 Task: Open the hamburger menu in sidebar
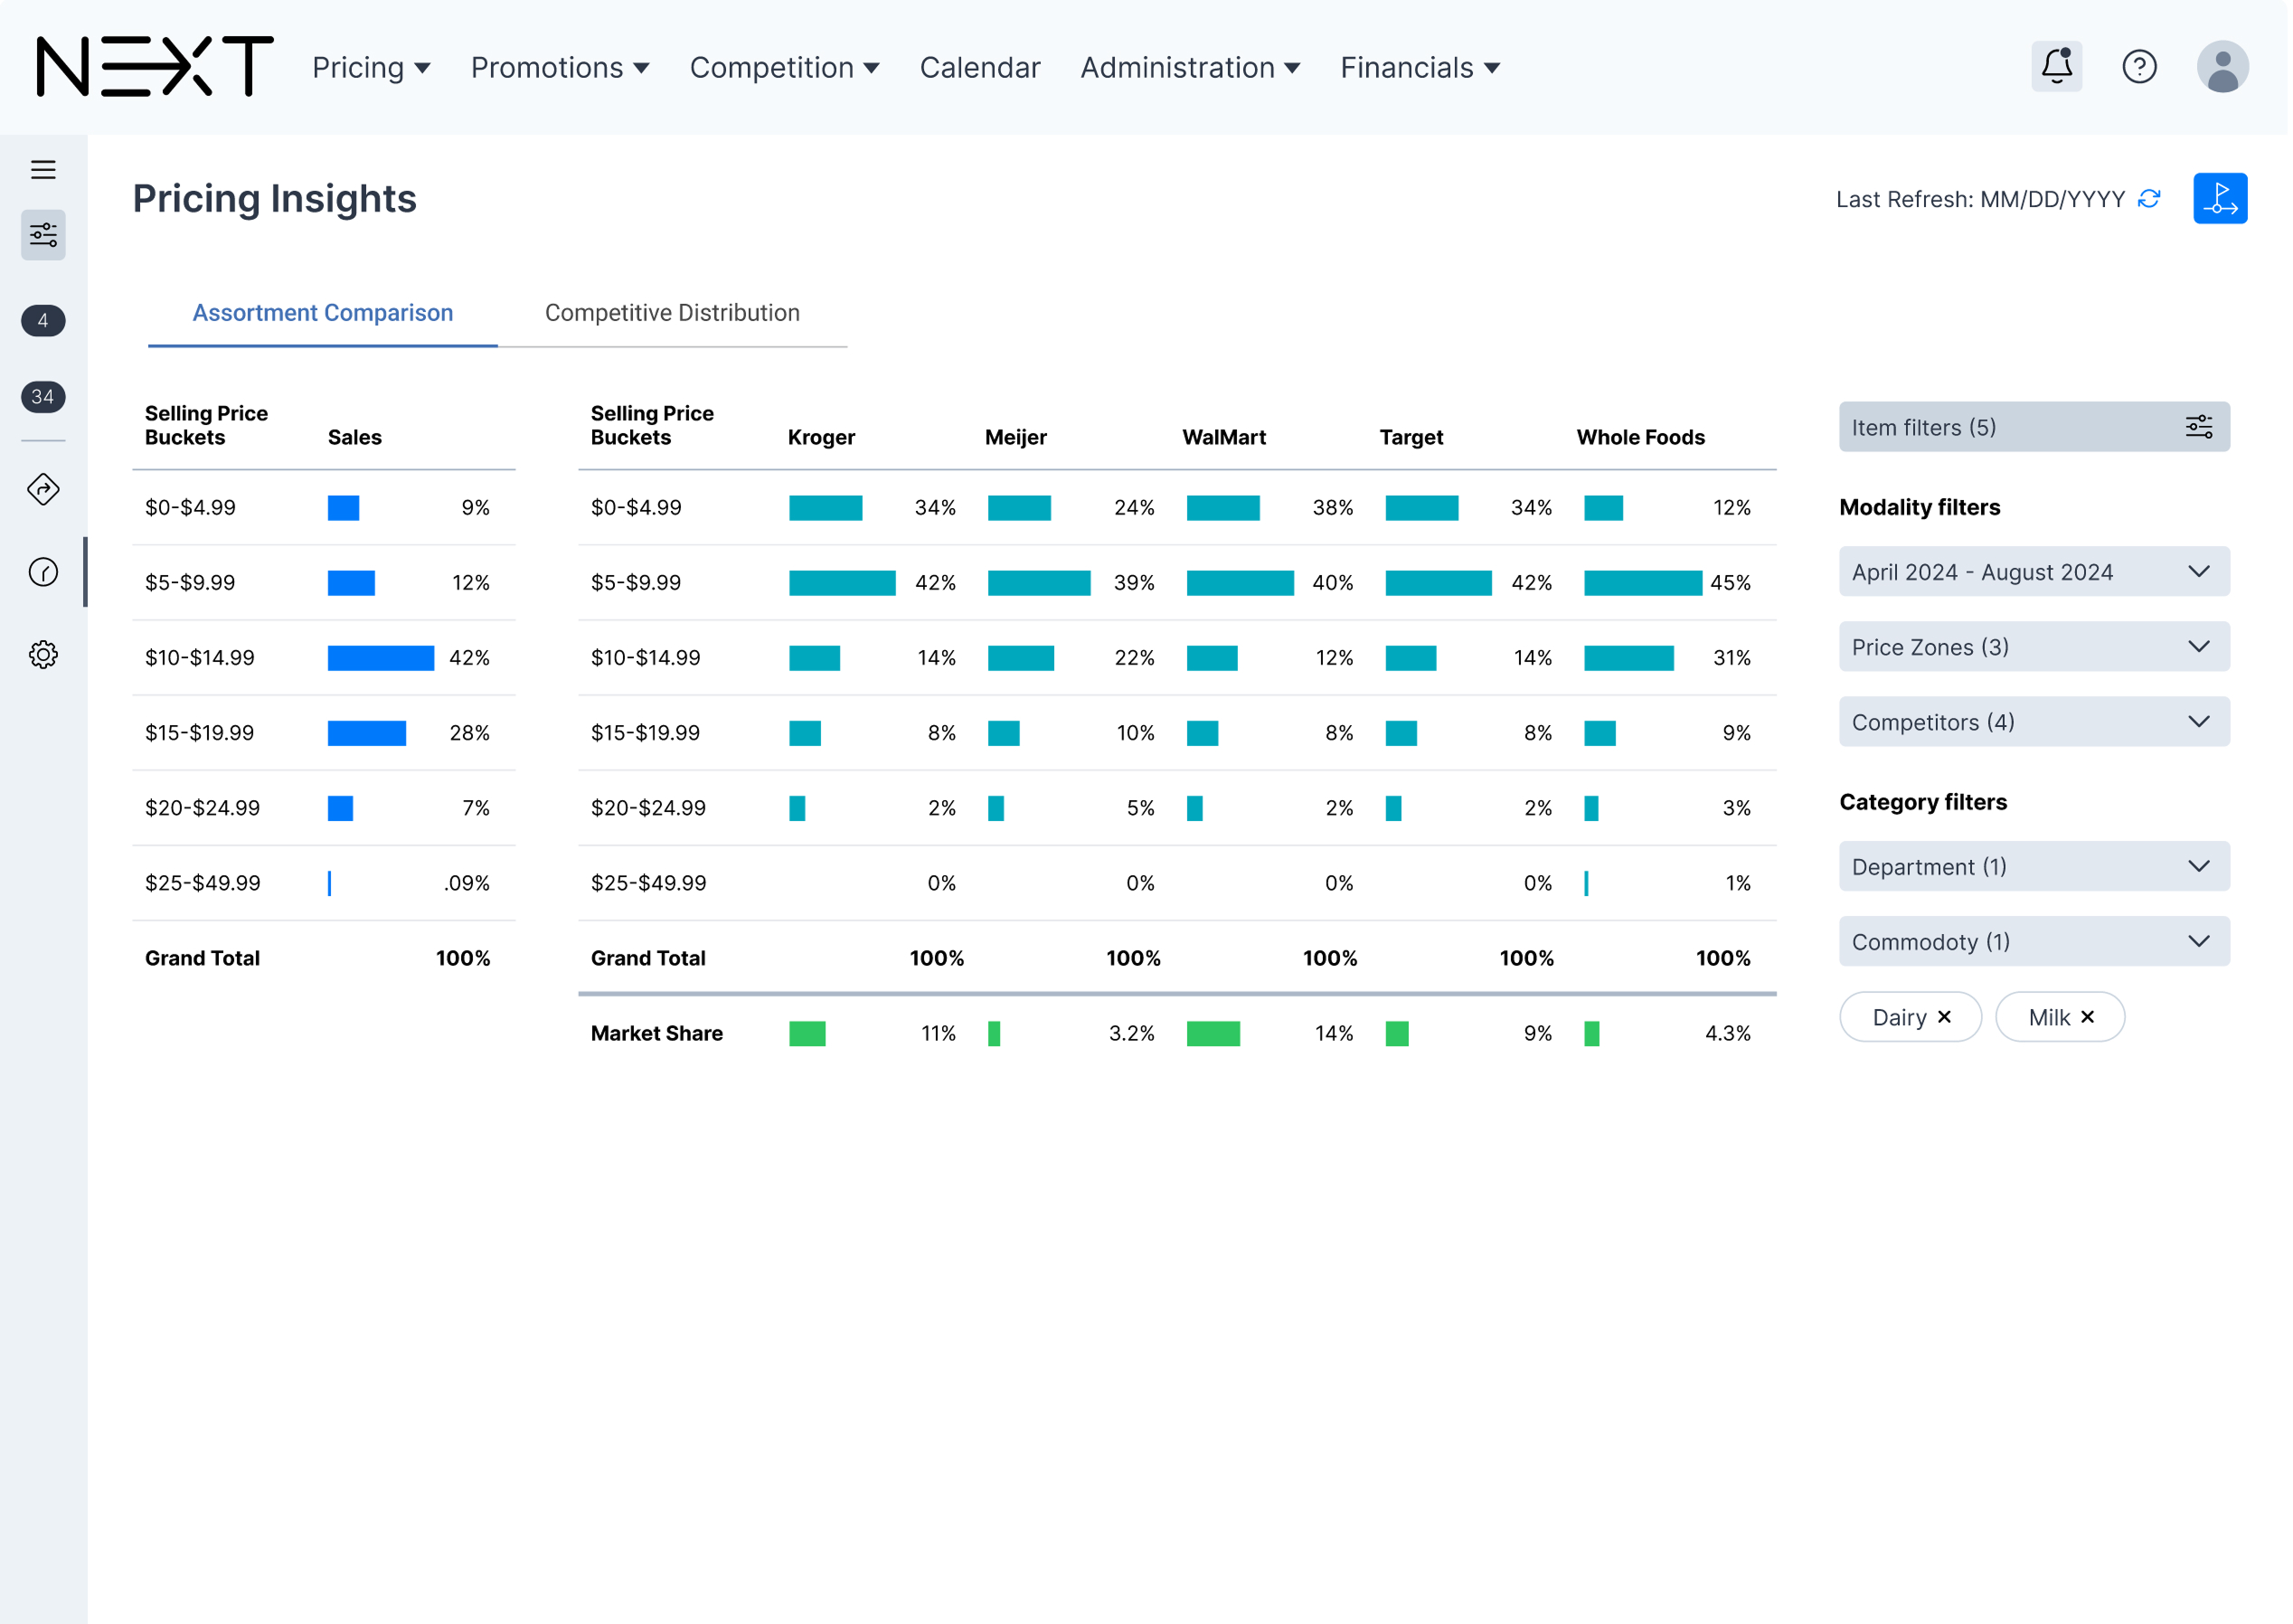click(x=43, y=170)
